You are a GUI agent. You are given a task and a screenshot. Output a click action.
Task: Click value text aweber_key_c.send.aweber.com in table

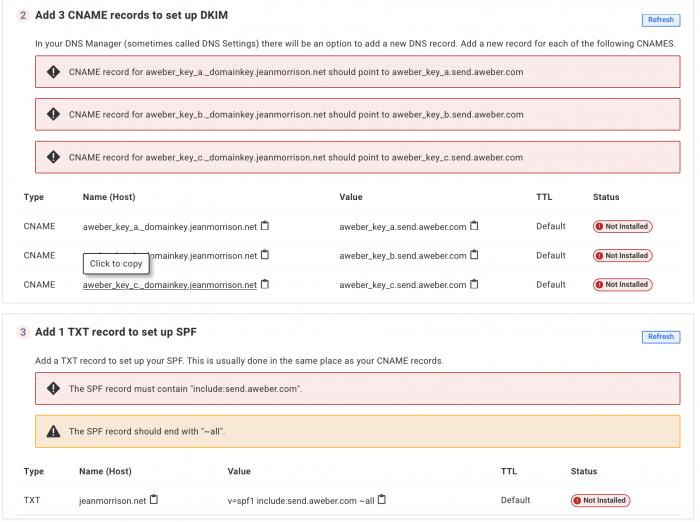403,285
